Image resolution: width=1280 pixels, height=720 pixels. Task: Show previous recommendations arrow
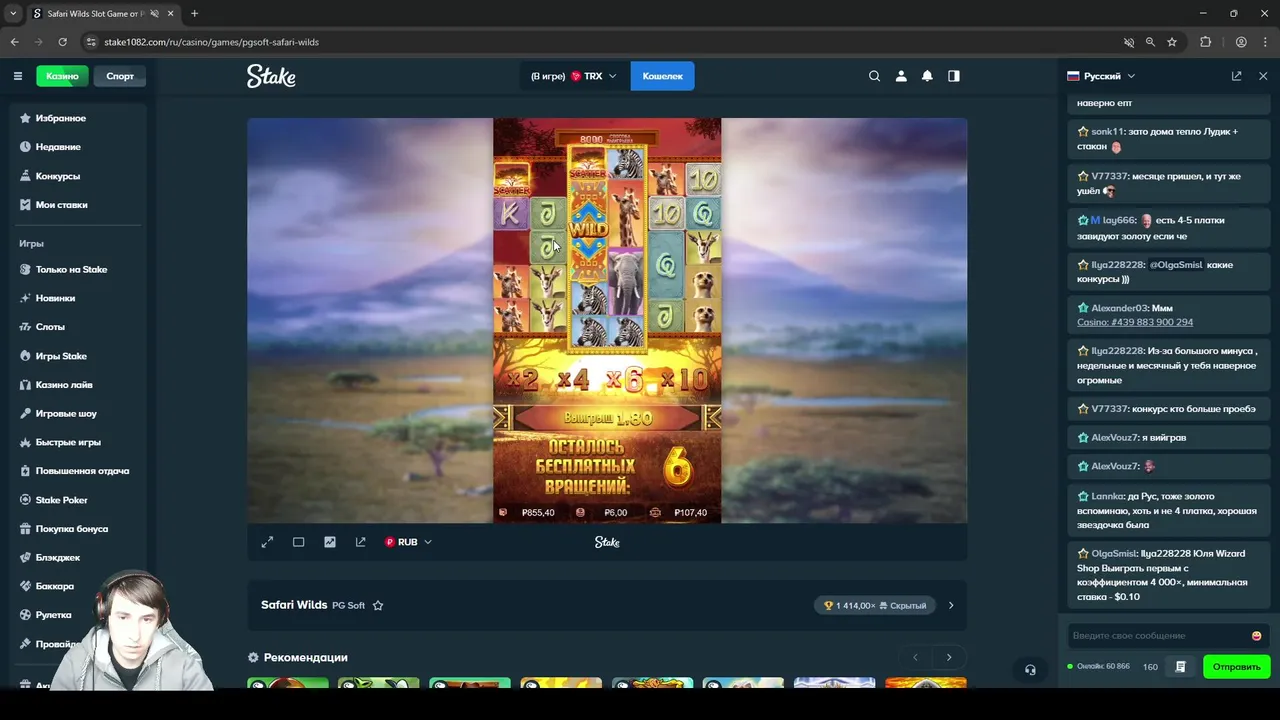pyautogui.click(x=915, y=657)
